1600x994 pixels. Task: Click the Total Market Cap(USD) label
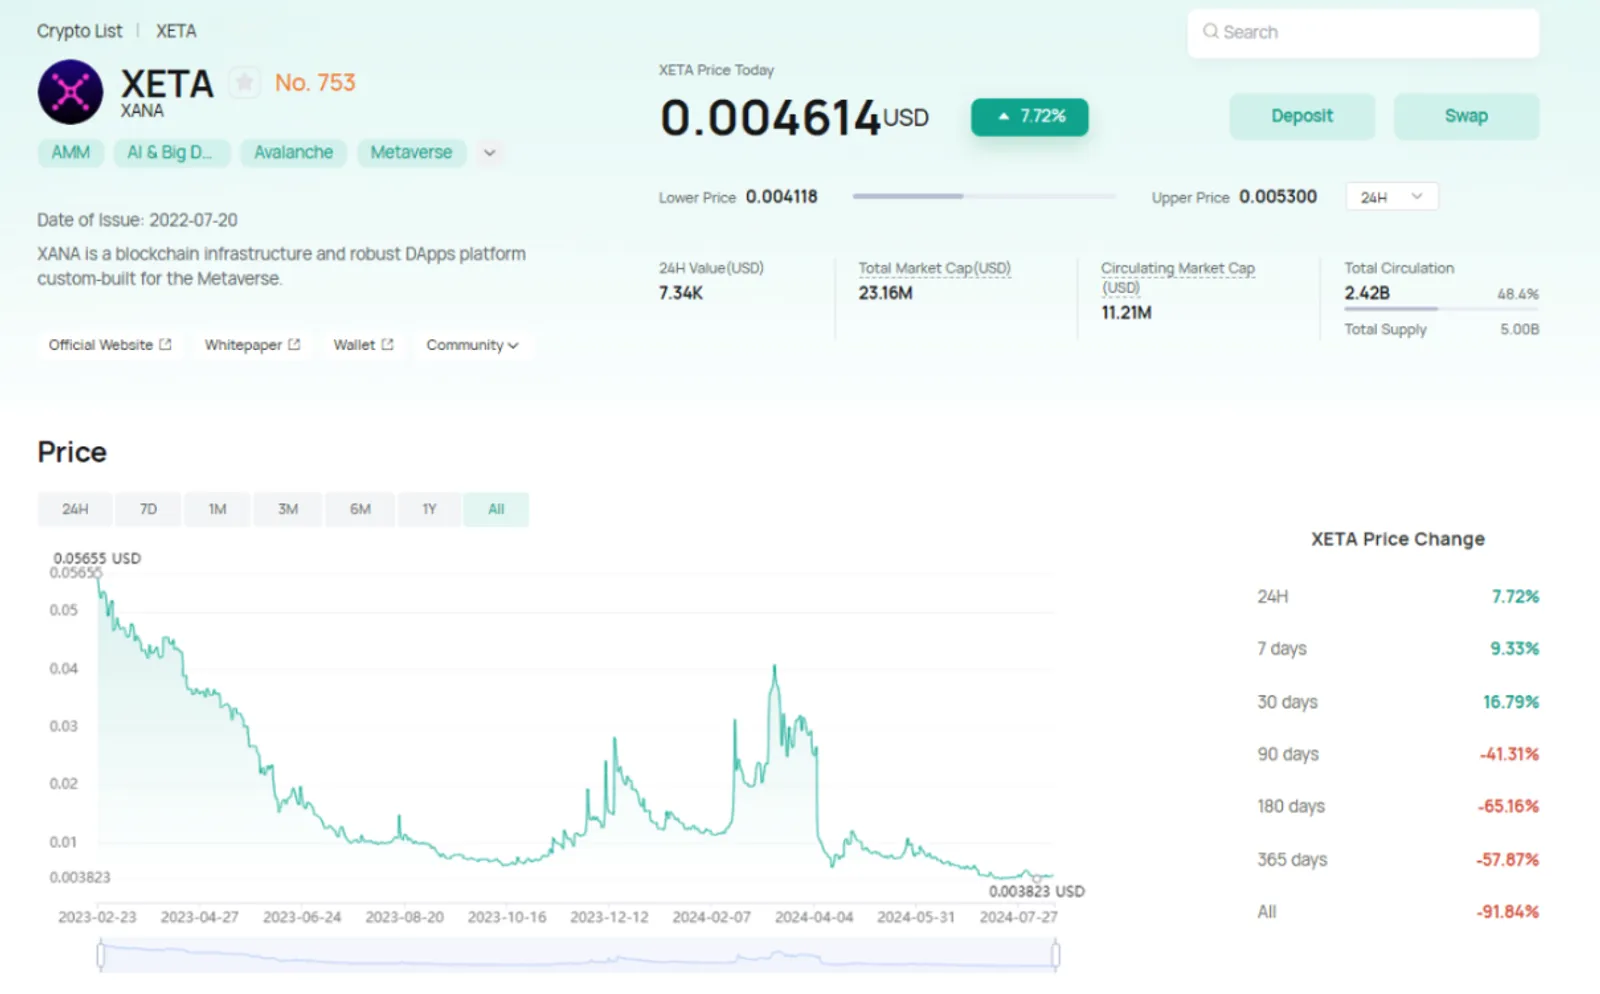tap(934, 268)
